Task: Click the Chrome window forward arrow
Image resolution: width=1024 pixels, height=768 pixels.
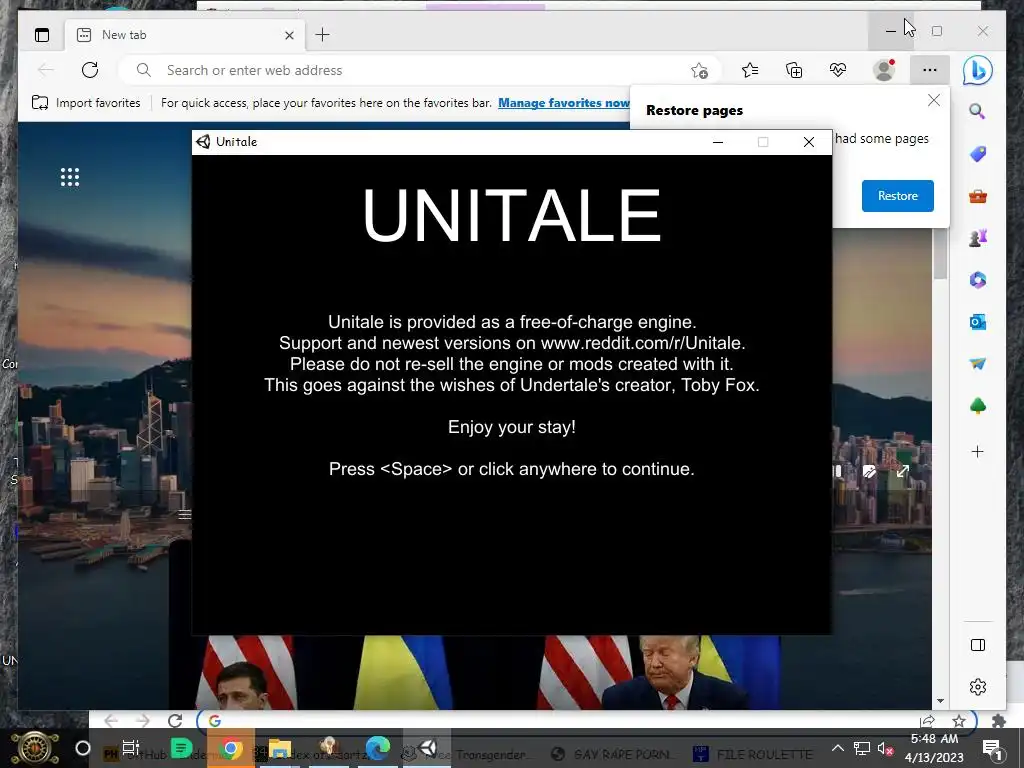Action: pyautogui.click(x=143, y=720)
